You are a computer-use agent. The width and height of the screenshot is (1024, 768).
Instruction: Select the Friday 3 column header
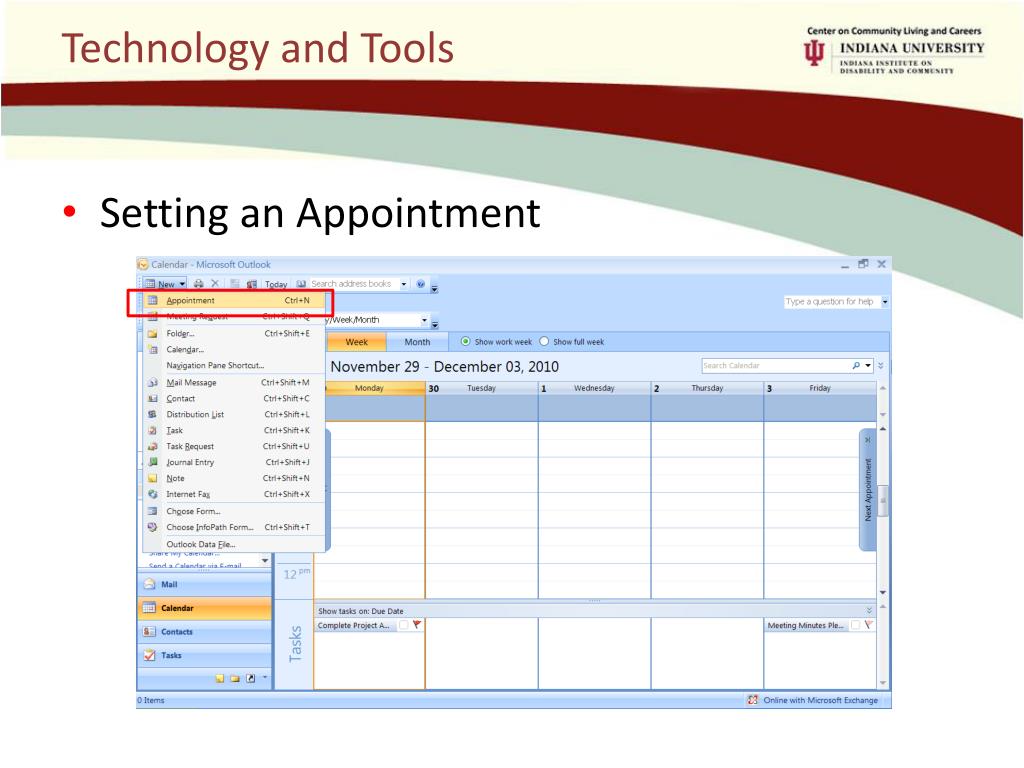[x=820, y=388]
